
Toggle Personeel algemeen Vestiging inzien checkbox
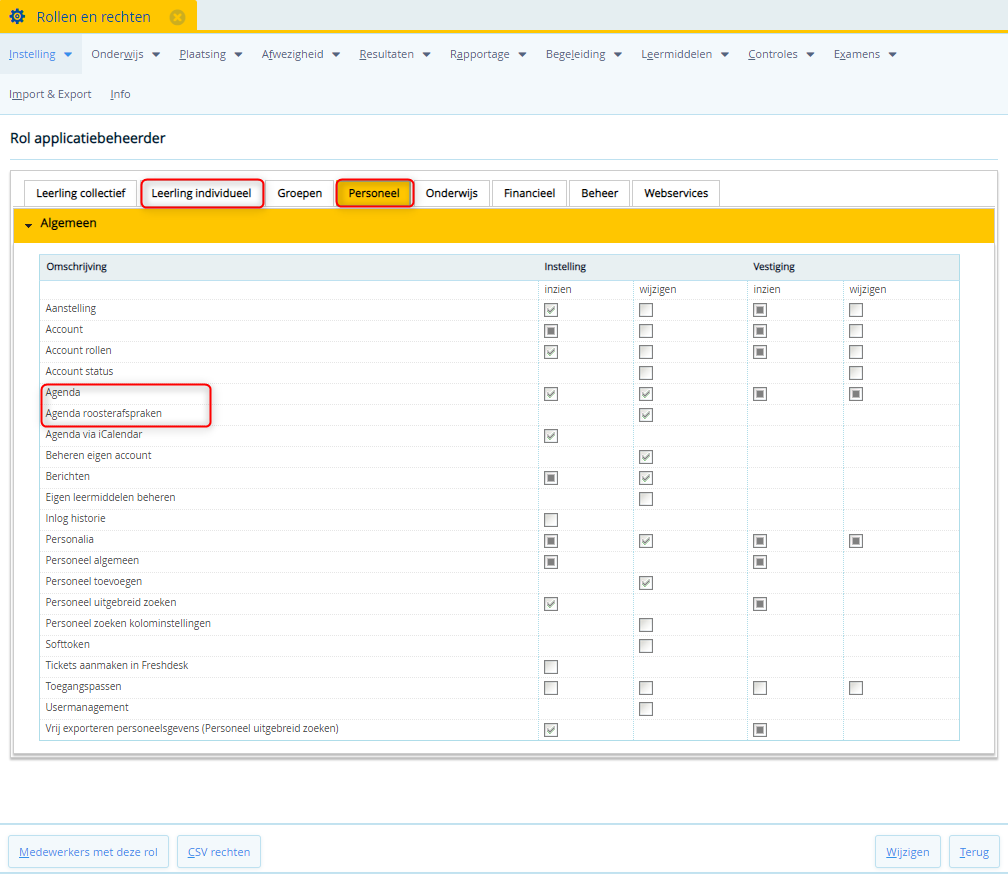click(760, 562)
